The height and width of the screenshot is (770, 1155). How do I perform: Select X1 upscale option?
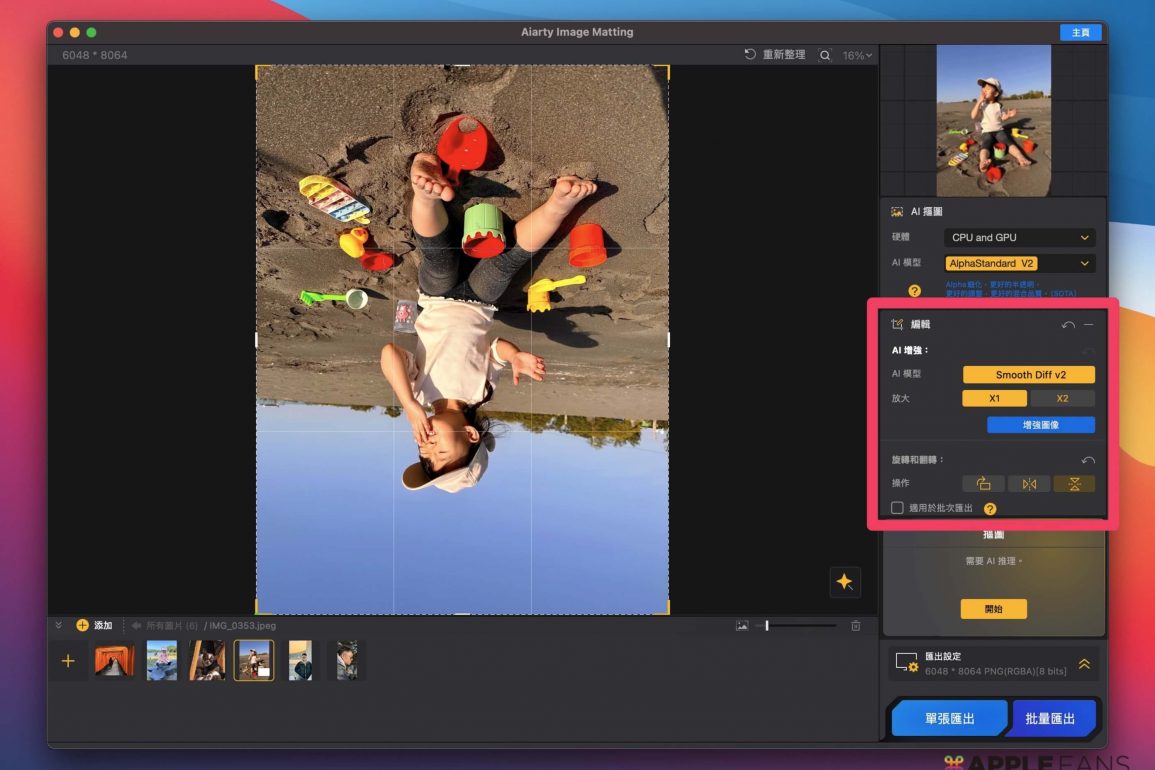(994, 398)
